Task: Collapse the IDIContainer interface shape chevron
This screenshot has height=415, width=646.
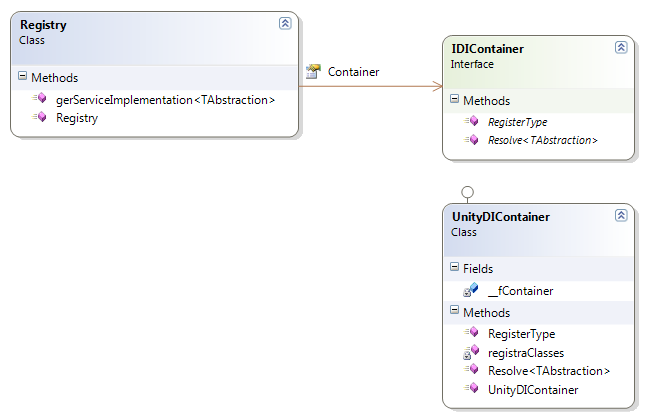Action: point(620,47)
